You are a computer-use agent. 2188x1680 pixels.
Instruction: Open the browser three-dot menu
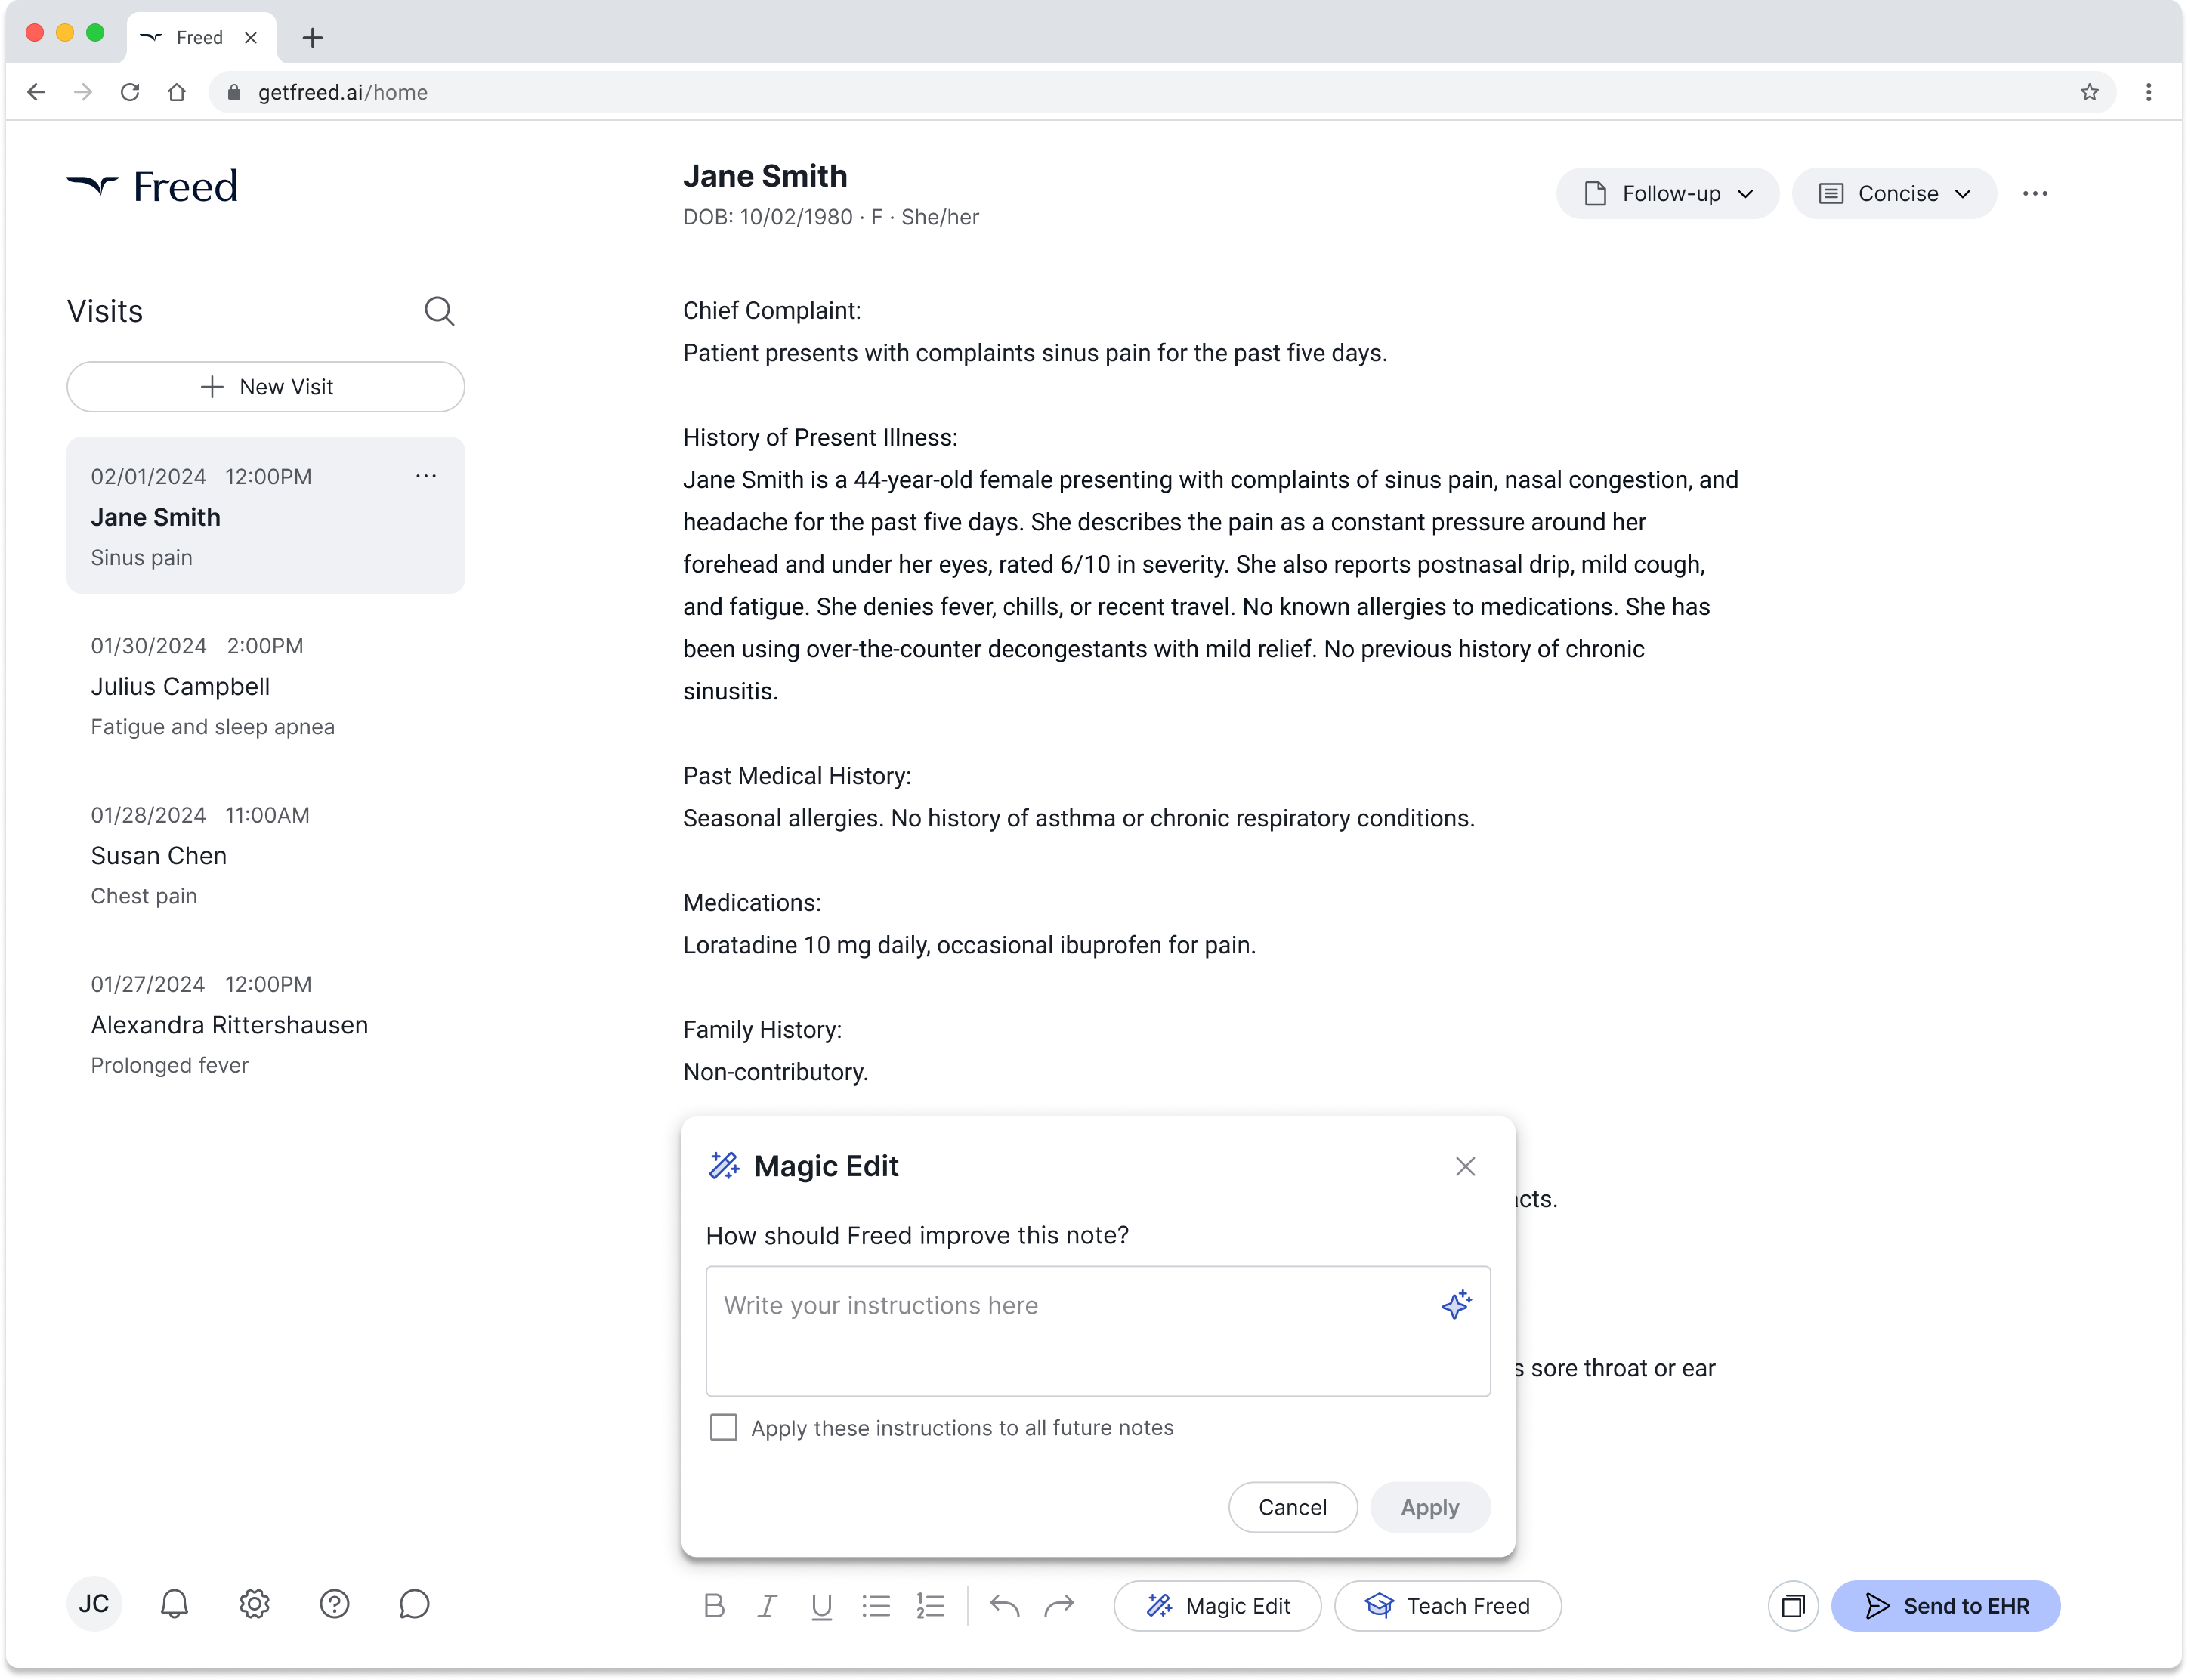tap(2148, 92)
